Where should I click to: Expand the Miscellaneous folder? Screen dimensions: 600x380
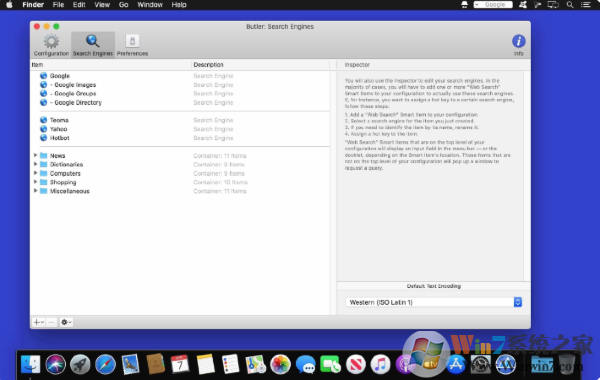35,191
